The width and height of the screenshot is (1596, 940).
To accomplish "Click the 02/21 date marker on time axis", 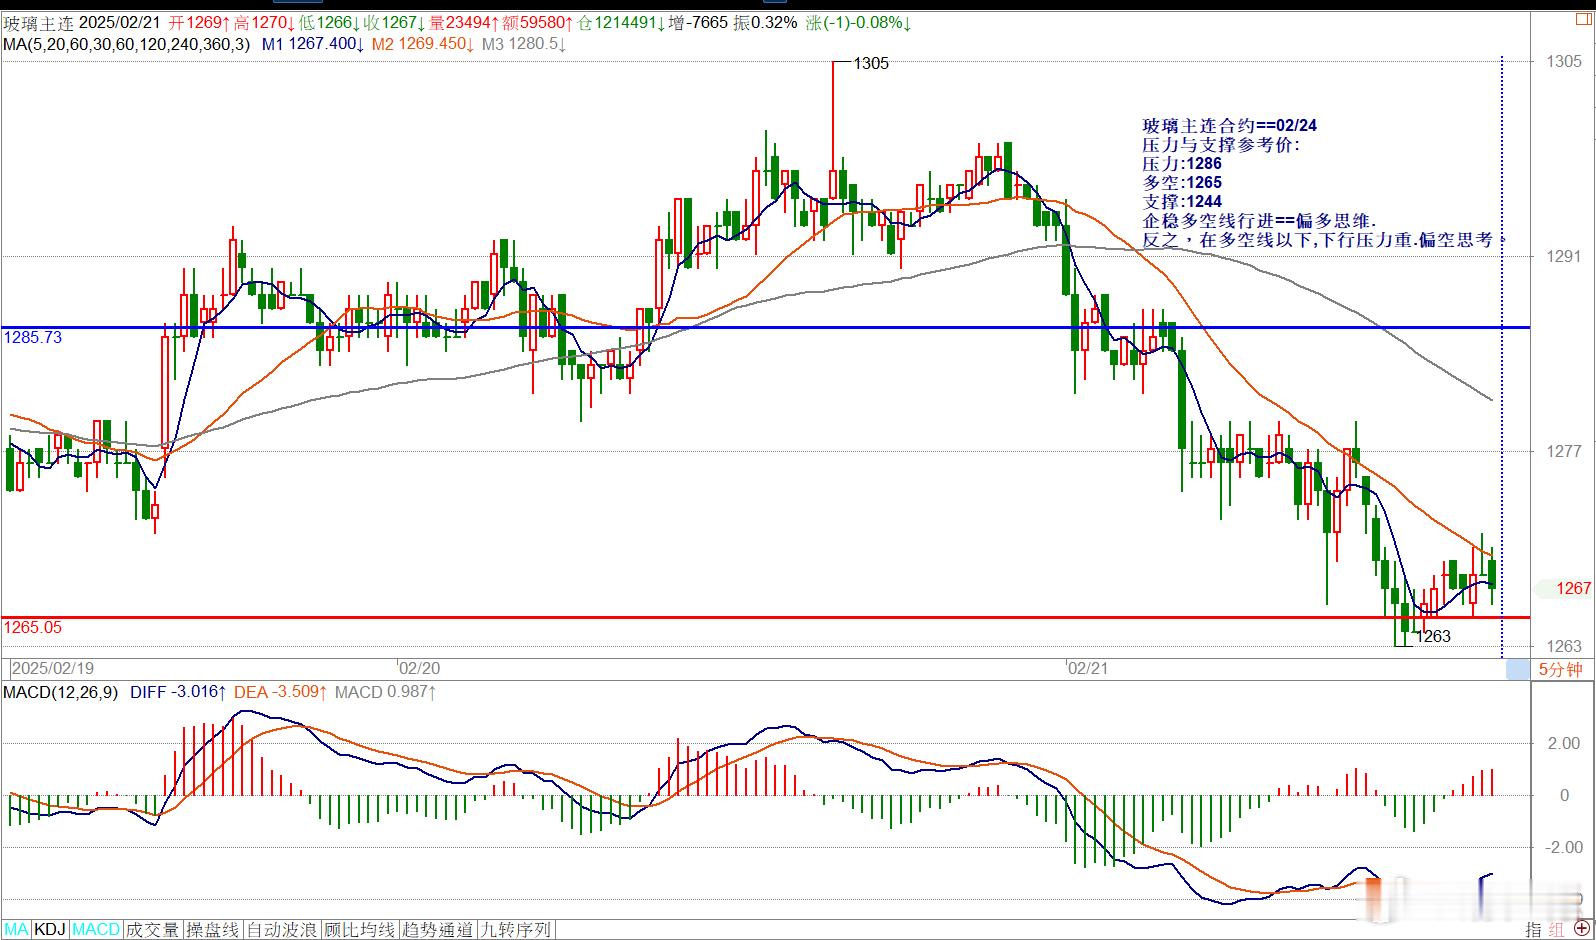I will tap(1087, 668).
